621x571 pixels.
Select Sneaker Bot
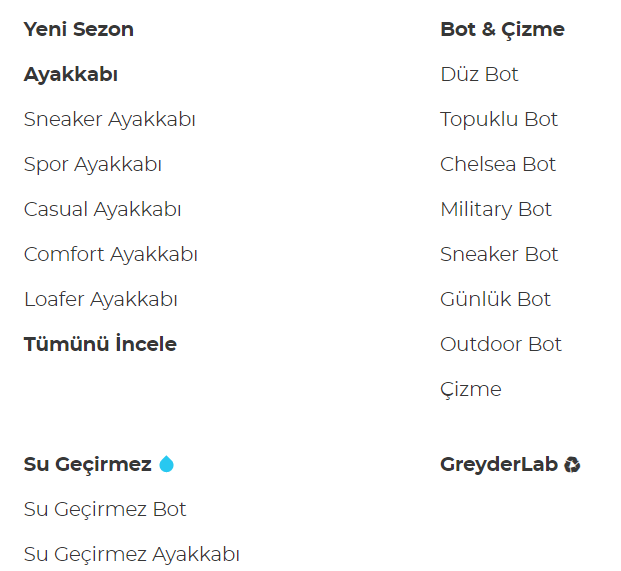[x=499, y=254]
